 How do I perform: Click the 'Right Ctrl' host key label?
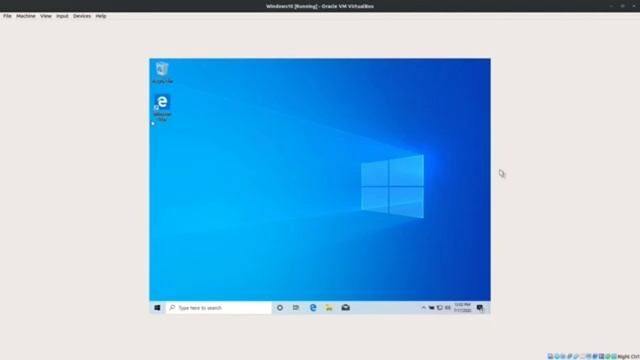click(628, 357)
